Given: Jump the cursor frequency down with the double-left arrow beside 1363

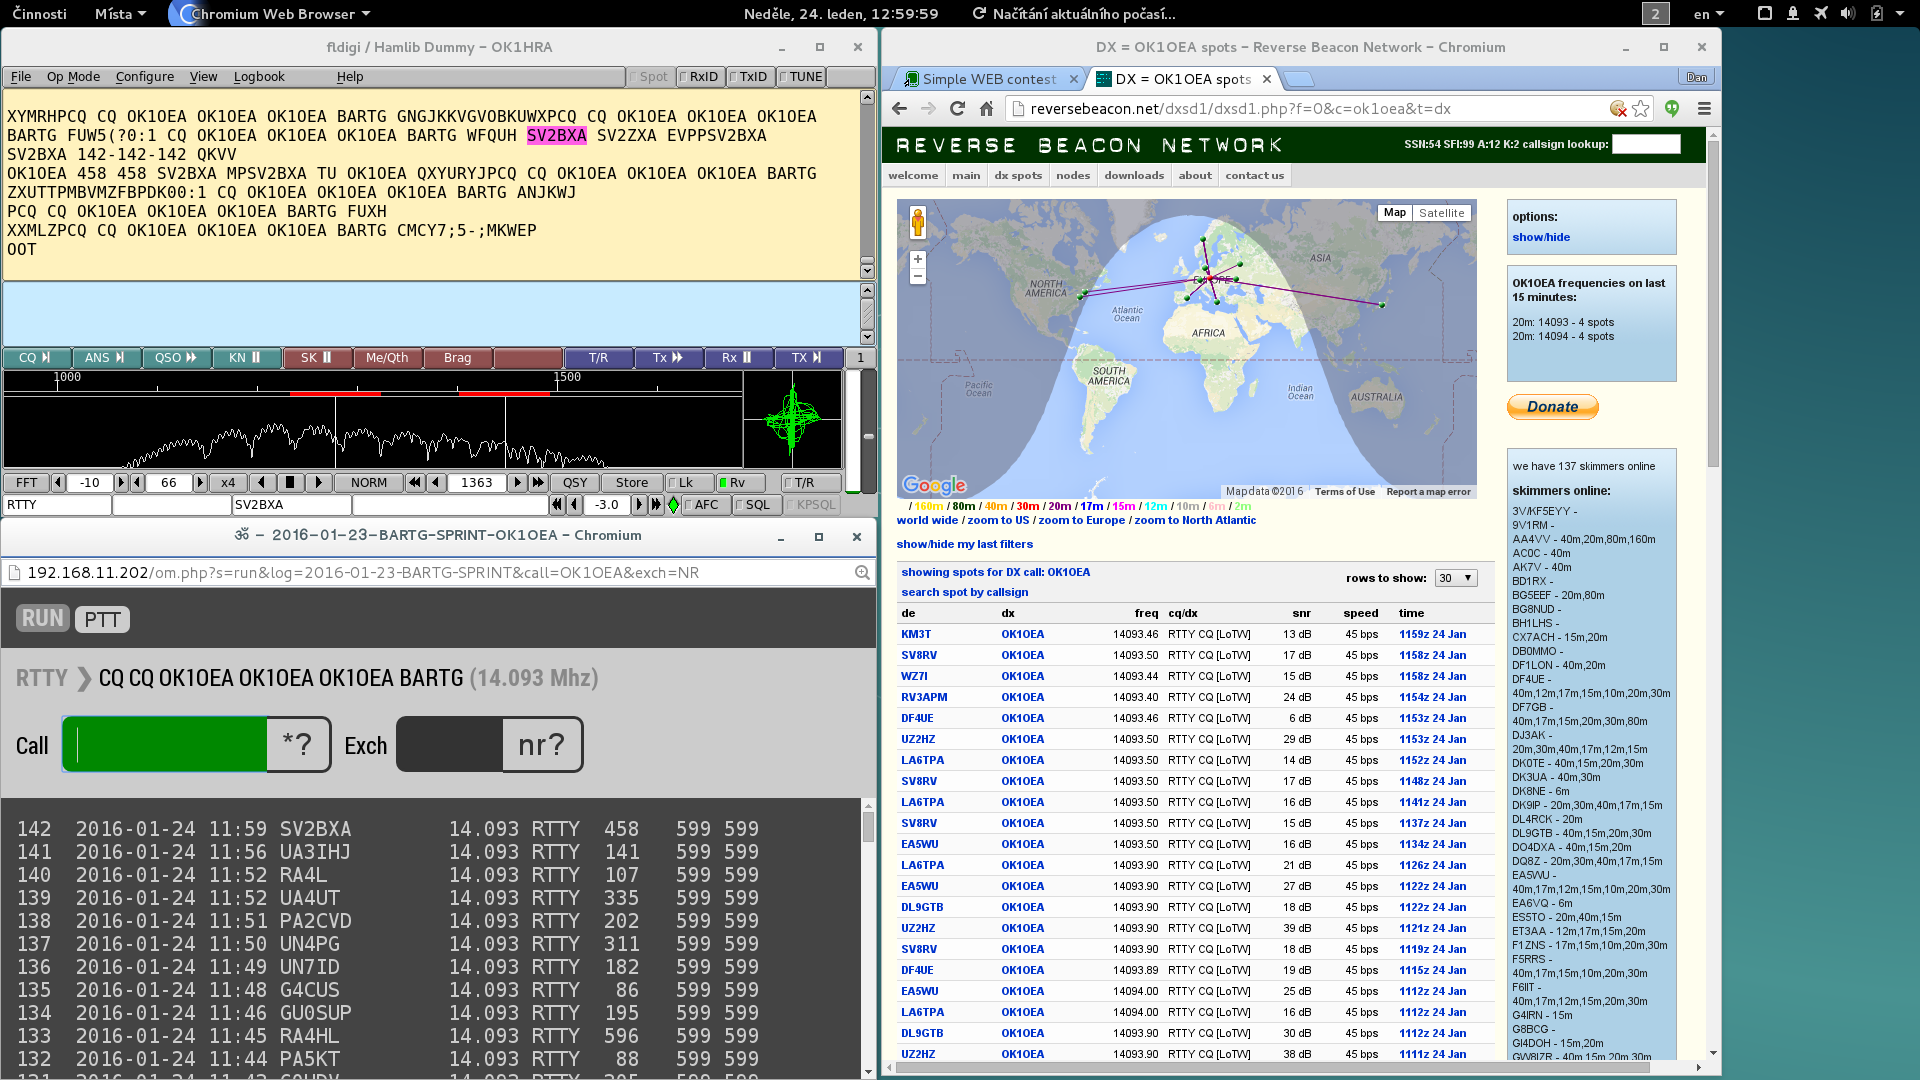Looking at the screenshot, I should click(x=415, y=483).
